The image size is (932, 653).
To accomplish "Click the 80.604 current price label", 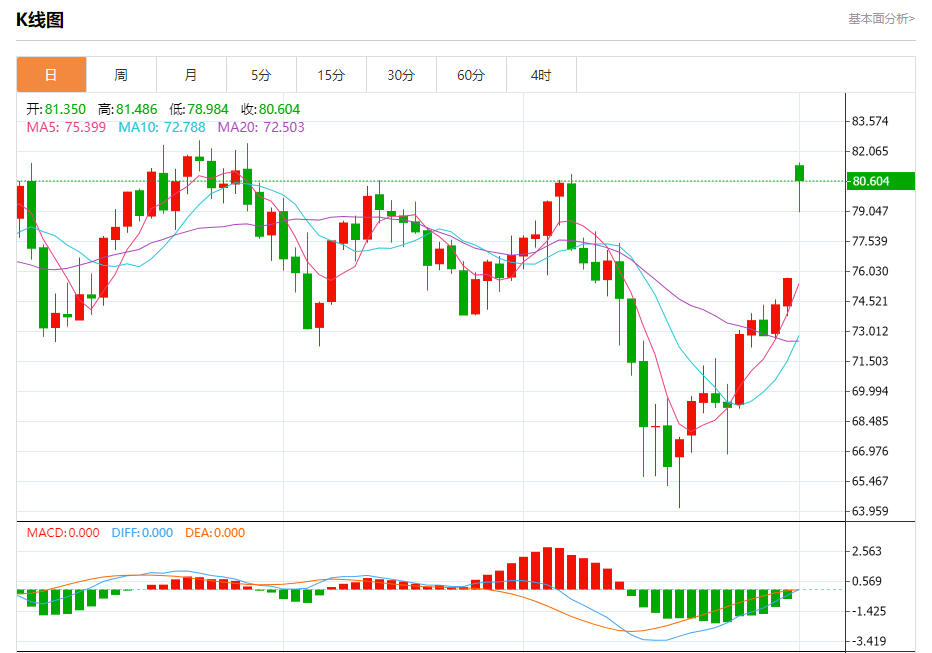I will pos(881,181).
